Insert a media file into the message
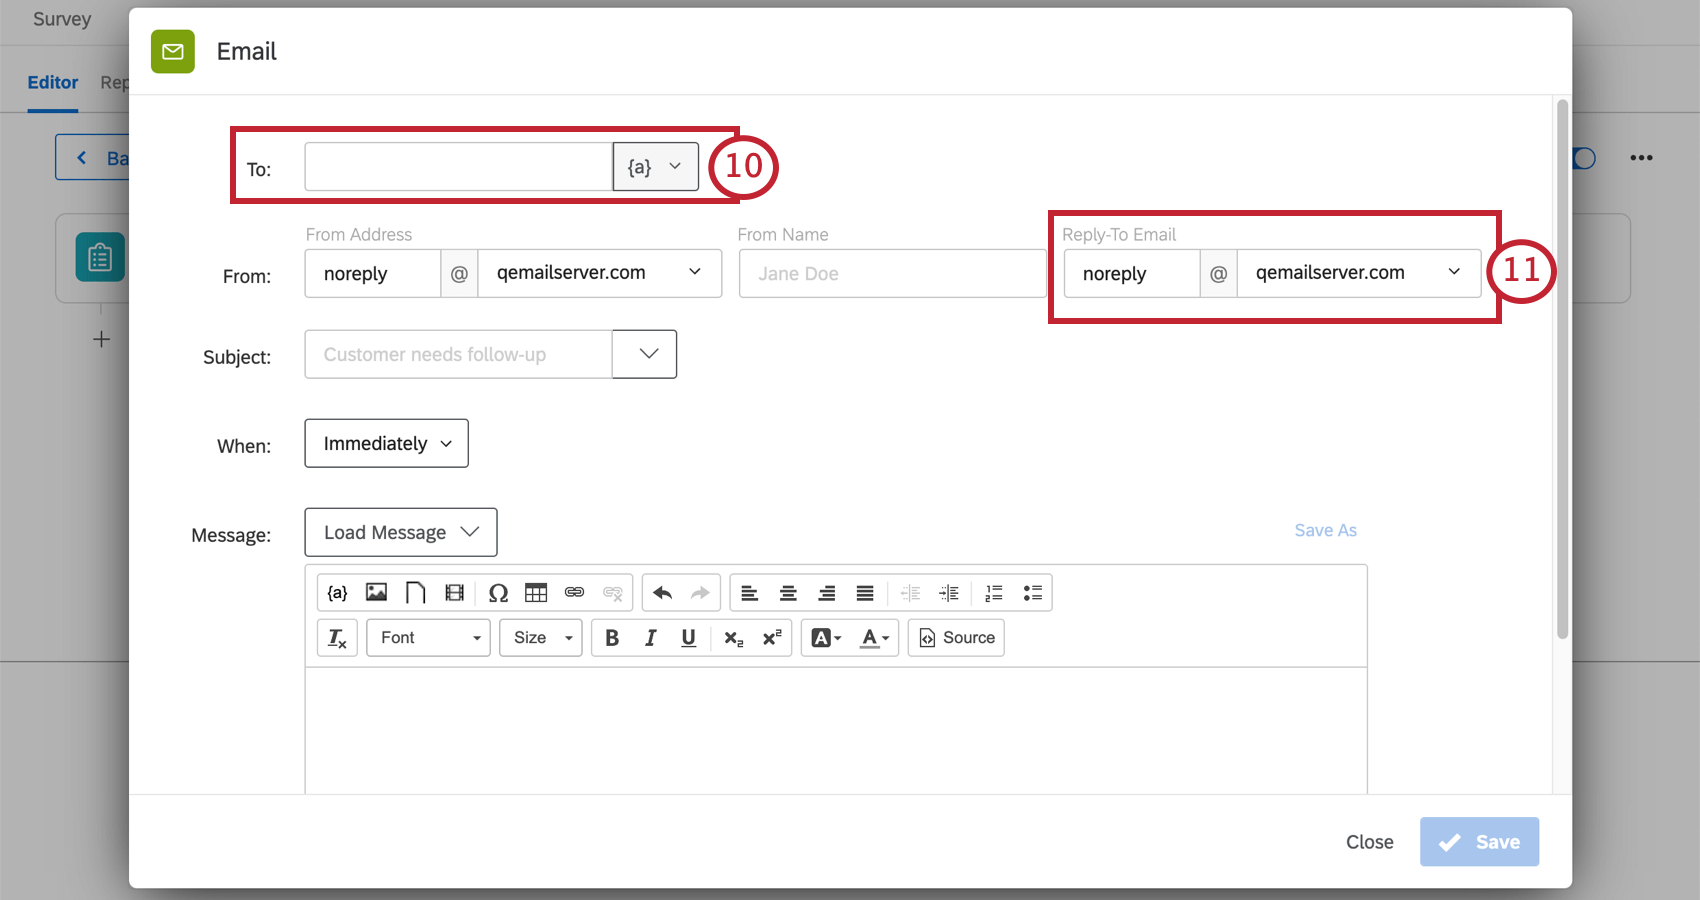1700x900 pixels. click(454, 592)
